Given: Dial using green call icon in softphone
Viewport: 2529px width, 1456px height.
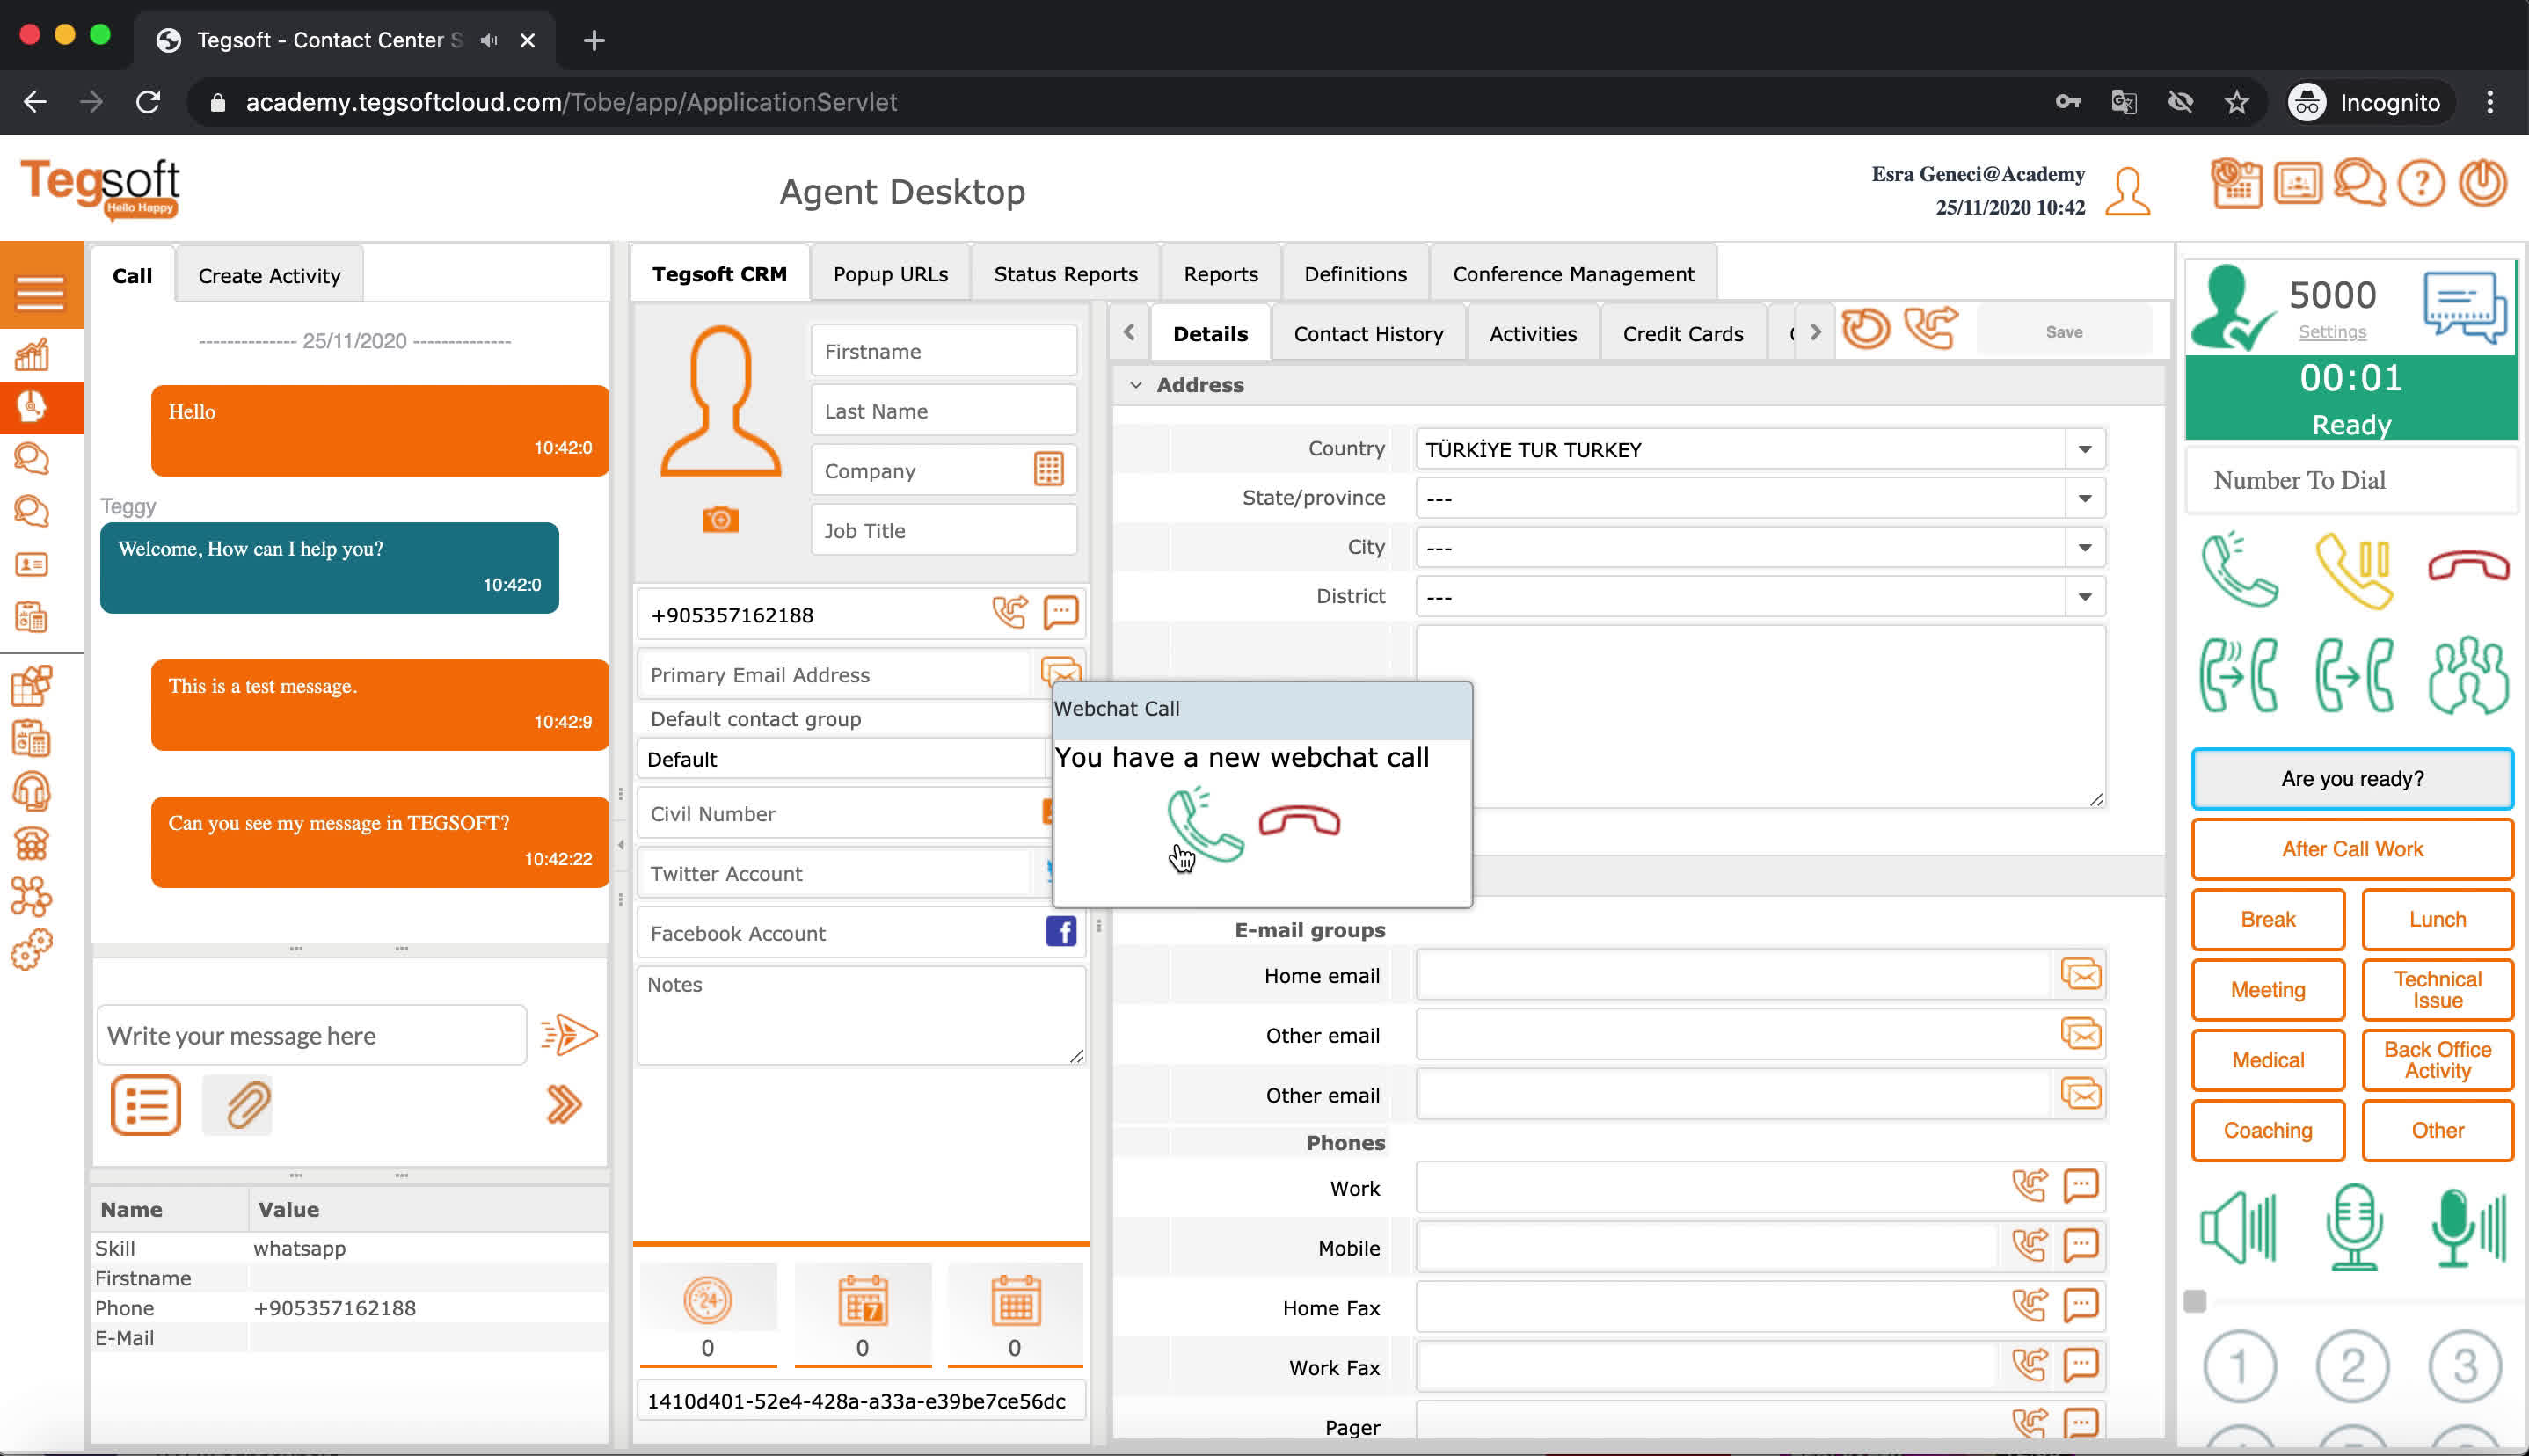Looking at the screenshot, I should click(x=2240, y=570).
